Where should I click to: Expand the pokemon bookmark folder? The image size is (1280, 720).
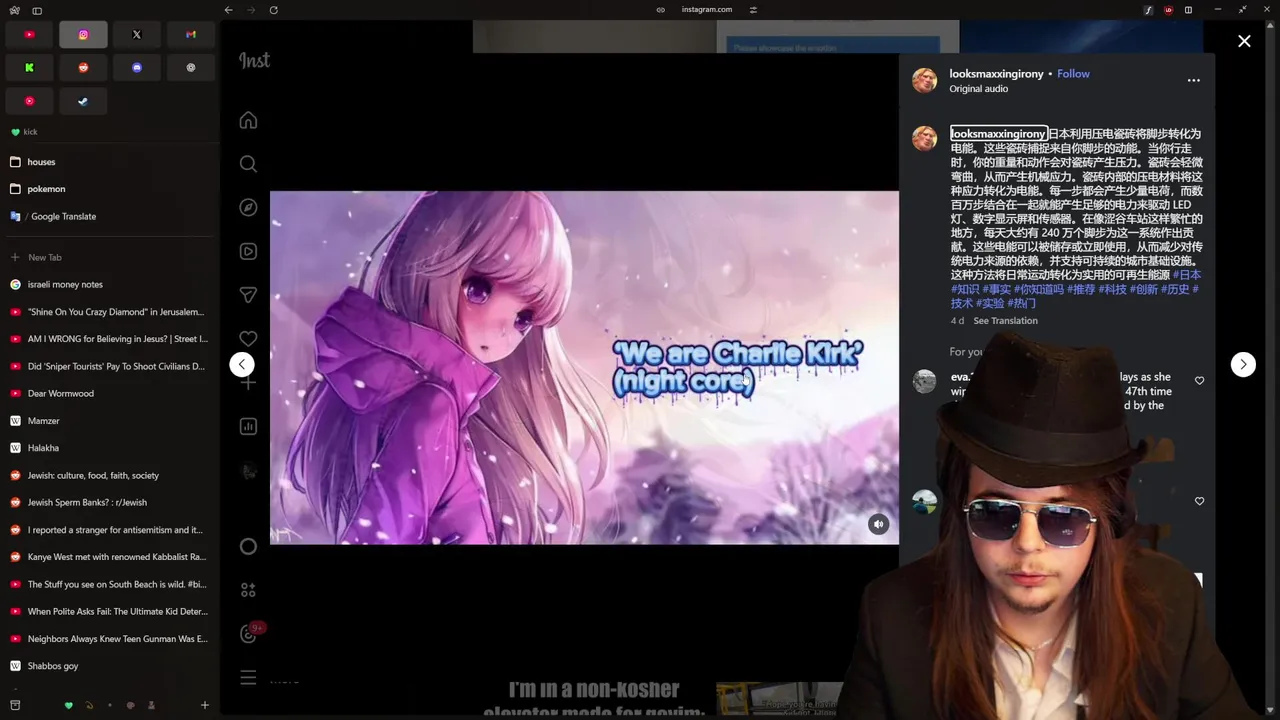coord(108,189)
